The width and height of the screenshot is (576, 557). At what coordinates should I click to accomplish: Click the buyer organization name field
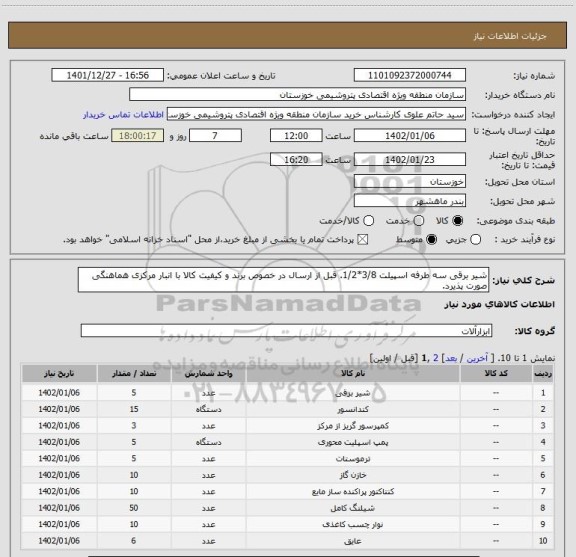click(298, 95)
